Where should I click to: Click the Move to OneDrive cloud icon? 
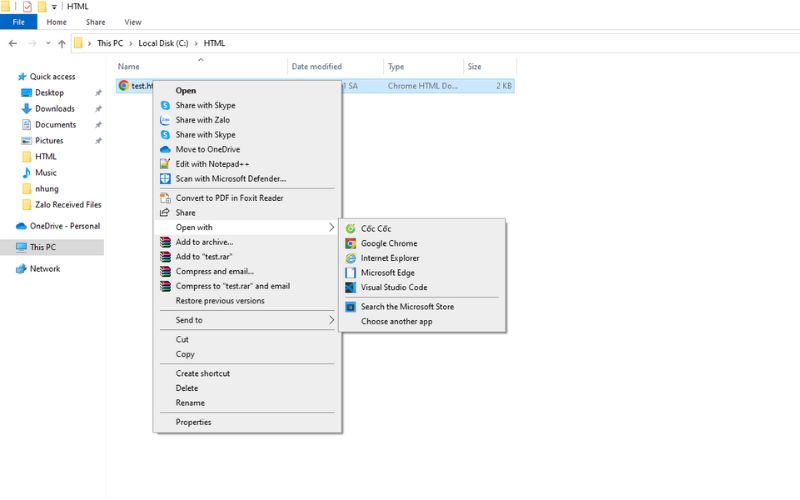(165, 149)
